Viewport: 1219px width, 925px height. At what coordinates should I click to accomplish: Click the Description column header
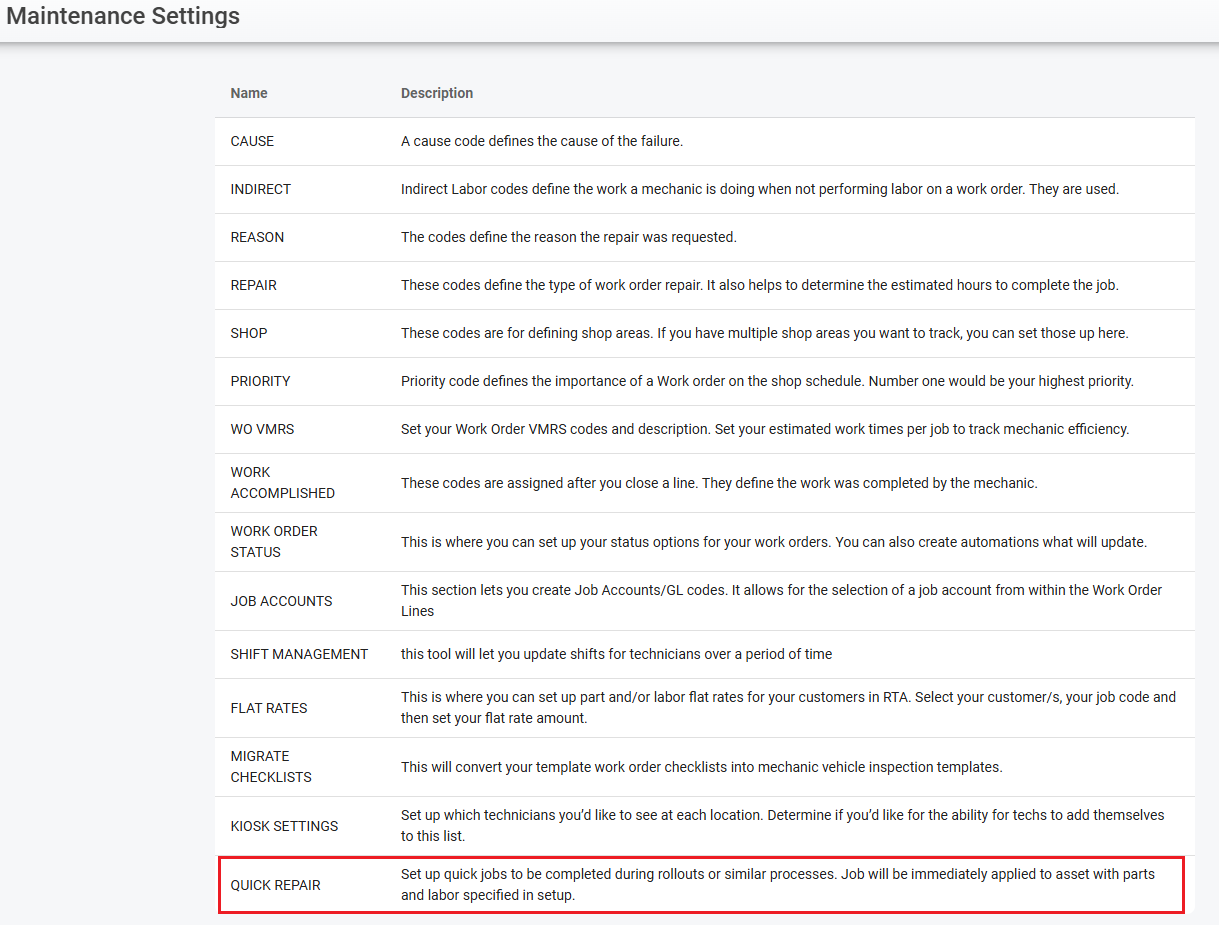click(437, 93)
